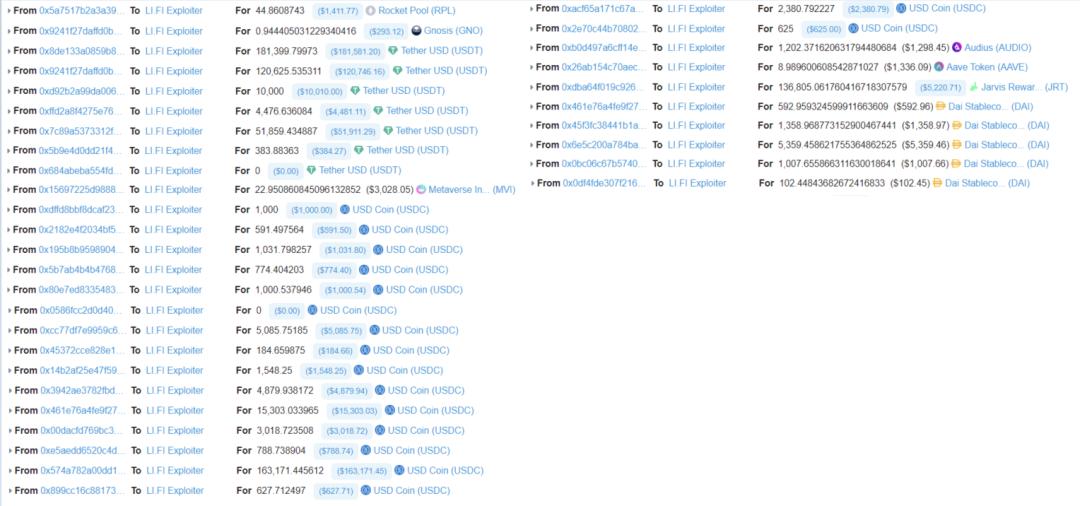Click the USDC icon in the 774.404203 row
The height and width of the screenshot is (506, 1080).
(x=364, y=270)
